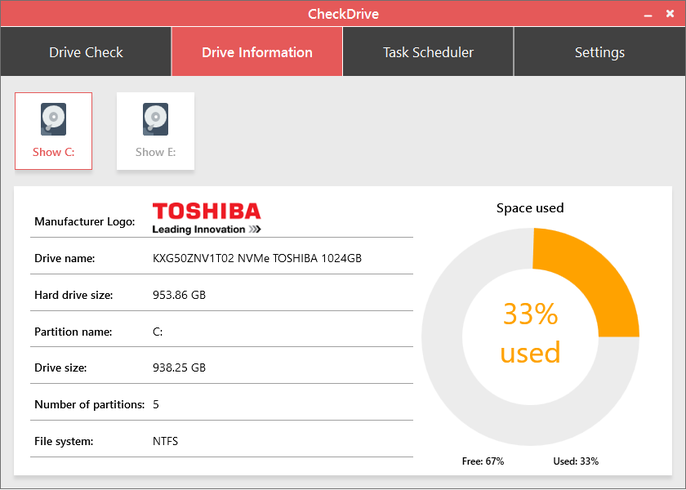Screen dimensions: 686x490
Task: Click the Free: 67% legend label
Action: click(x=484, y=461)
